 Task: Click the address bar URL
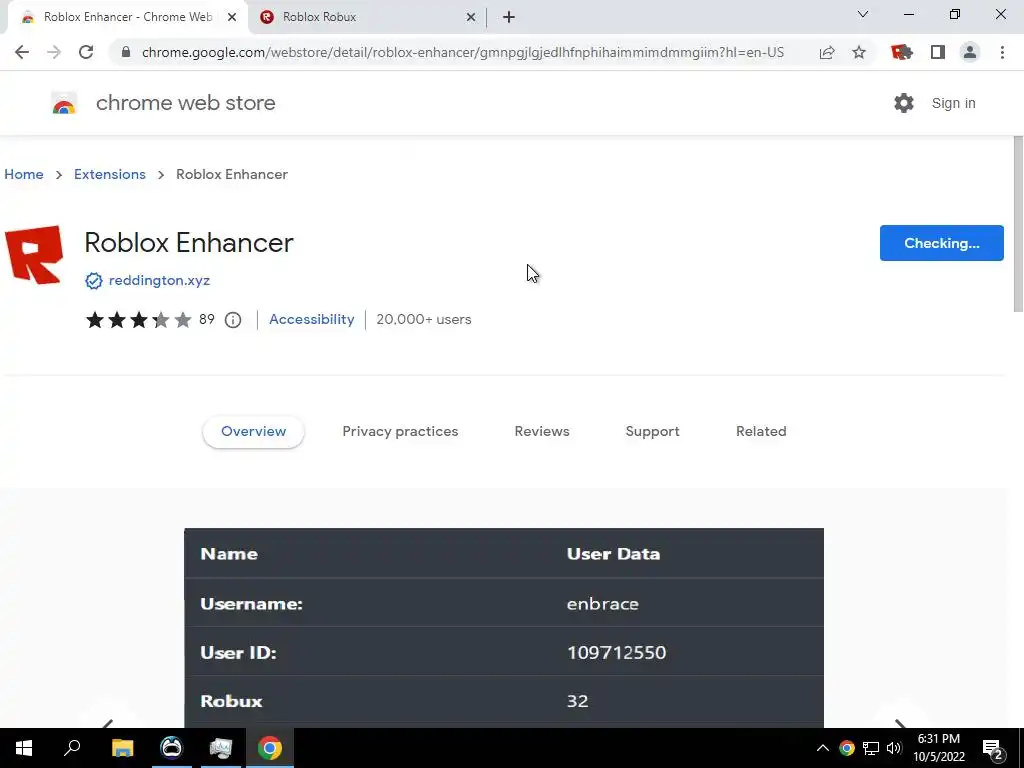click(x=463, y=52)
